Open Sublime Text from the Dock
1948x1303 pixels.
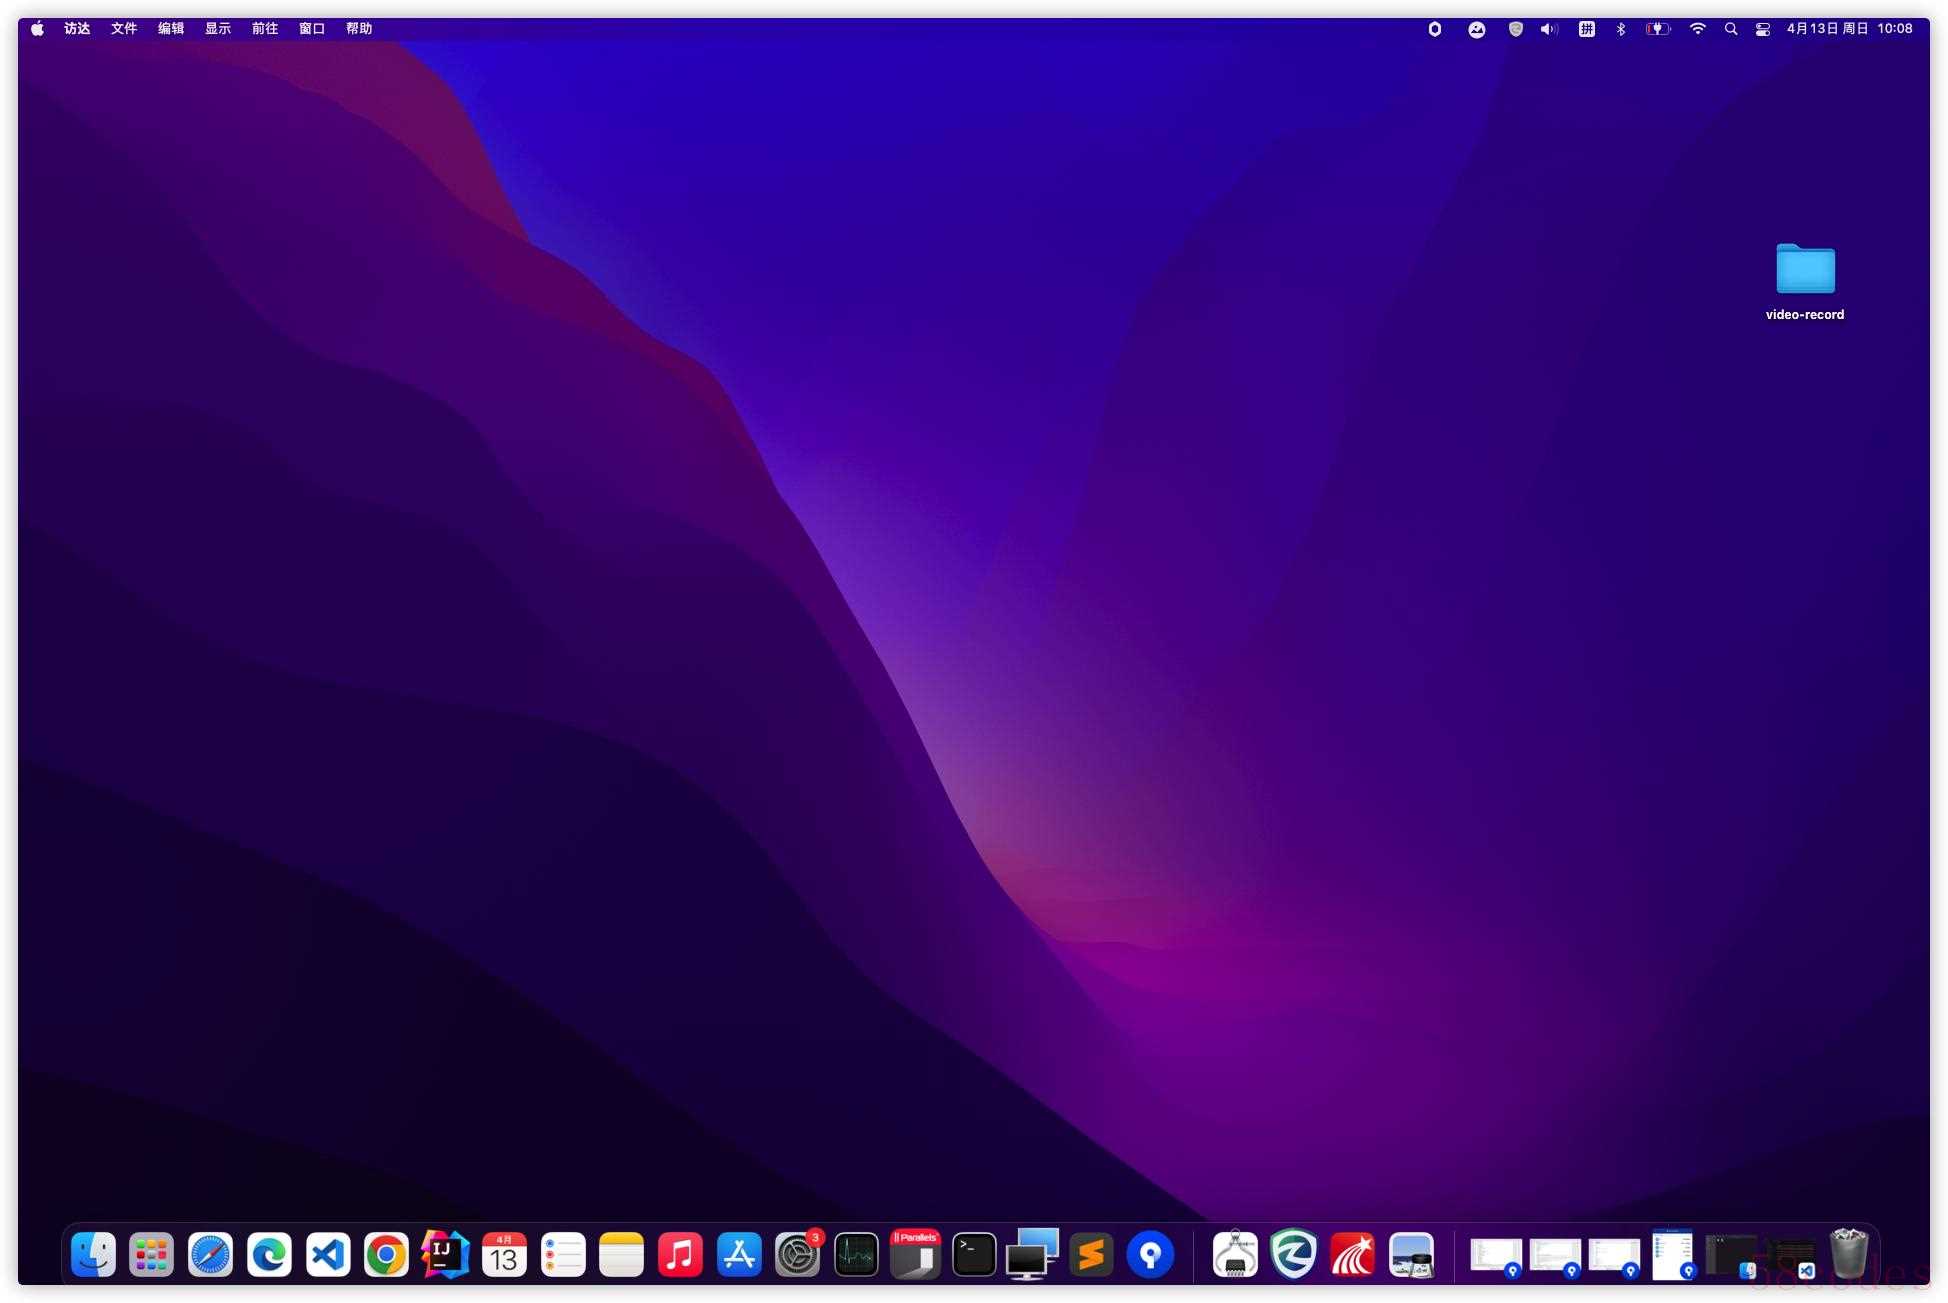[x=1091, y=1255]
